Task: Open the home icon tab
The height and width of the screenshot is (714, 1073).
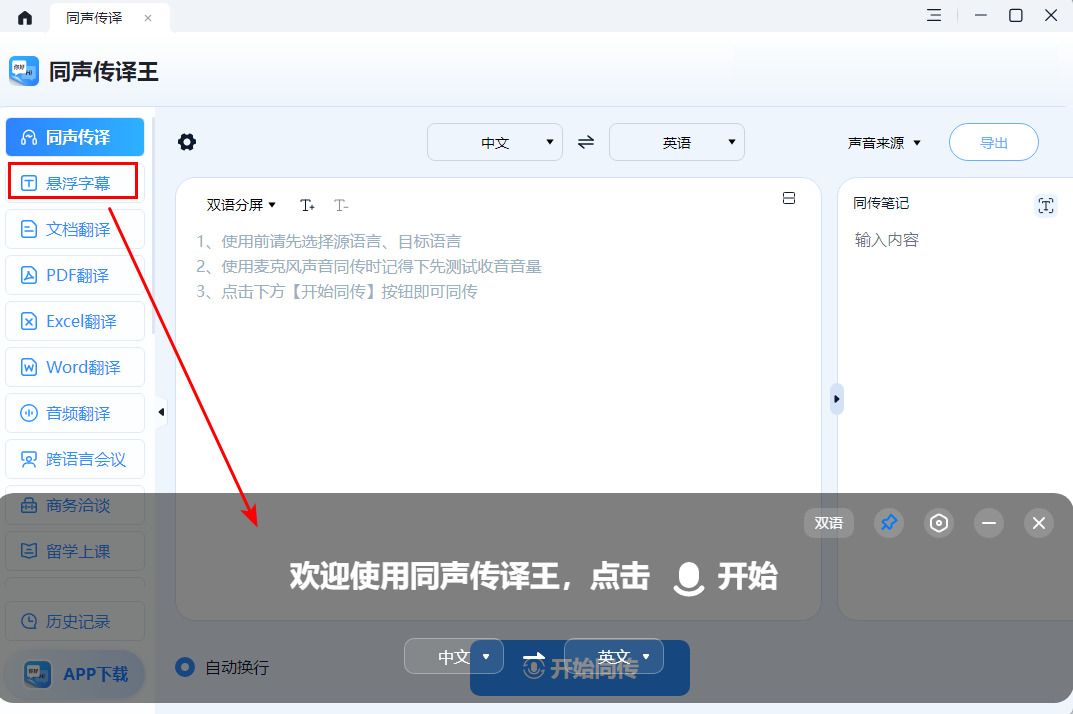Action: point(25,17)
